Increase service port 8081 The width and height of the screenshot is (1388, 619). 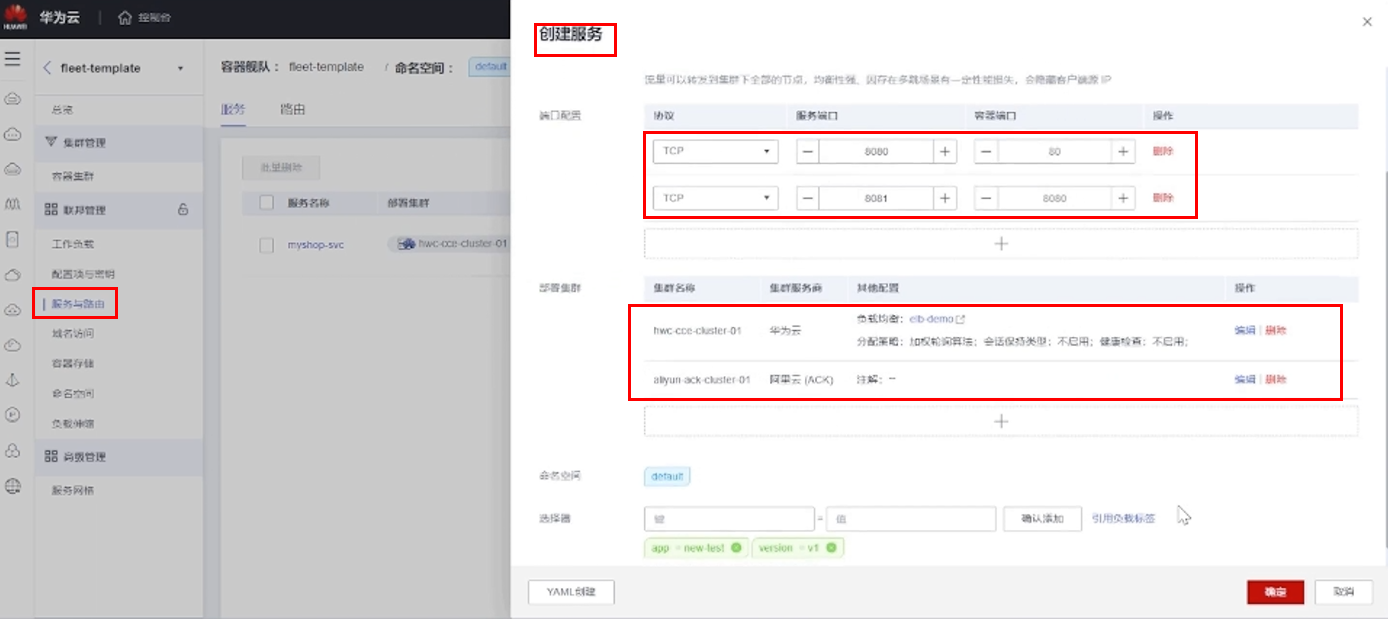click(944, 198)
